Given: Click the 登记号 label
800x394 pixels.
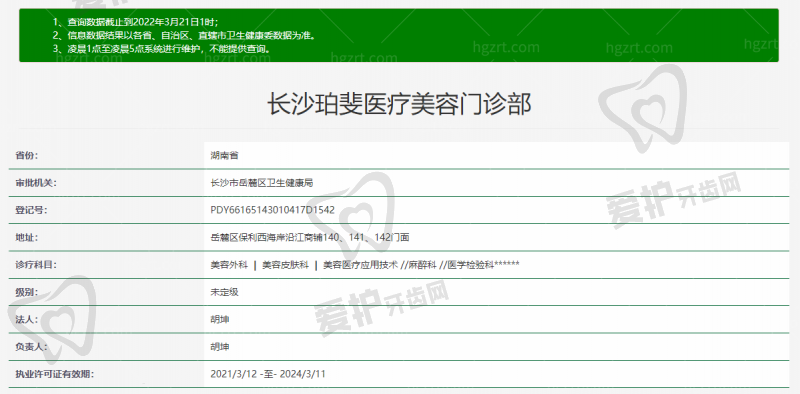Looking at the screenshot, I should pos(31,210).
